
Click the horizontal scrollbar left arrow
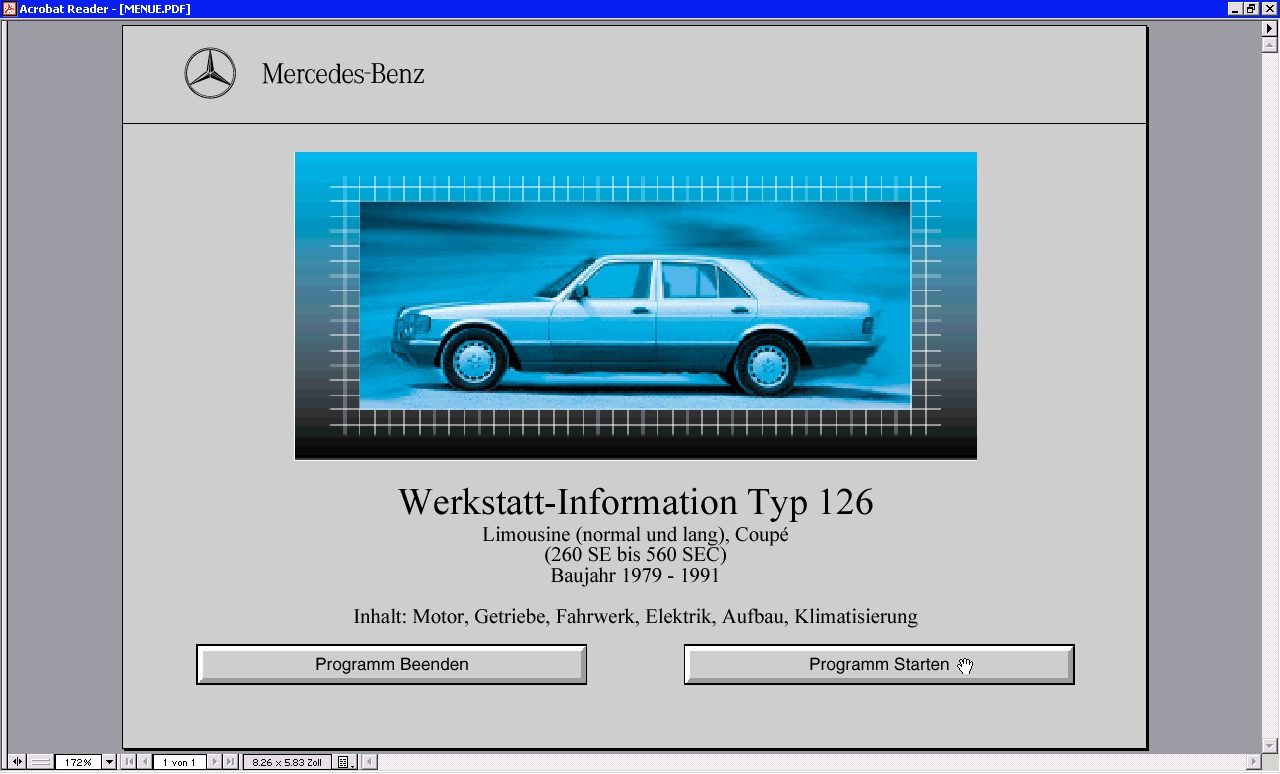369,762
